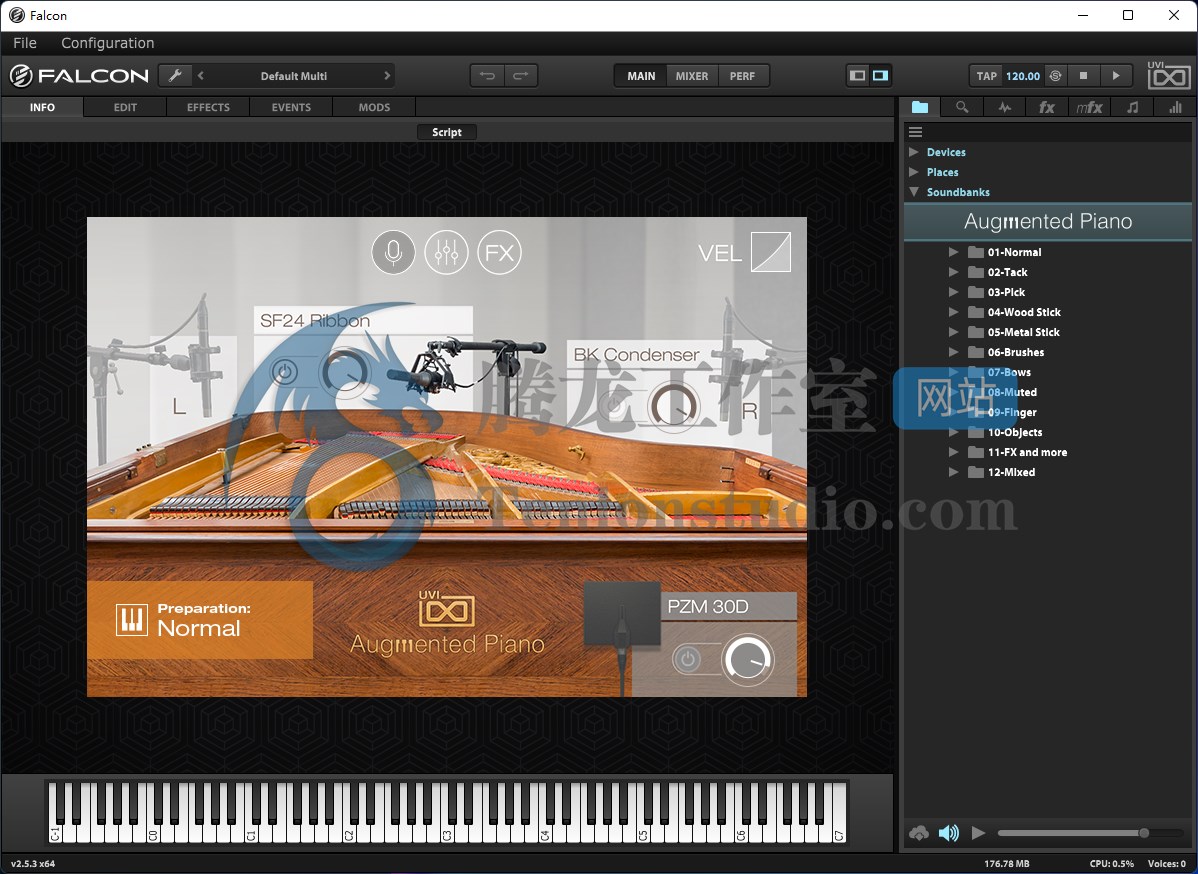Expand the 10-Objects folder
Viewport: 1198px width, 874px height.
tap(954, 432)
